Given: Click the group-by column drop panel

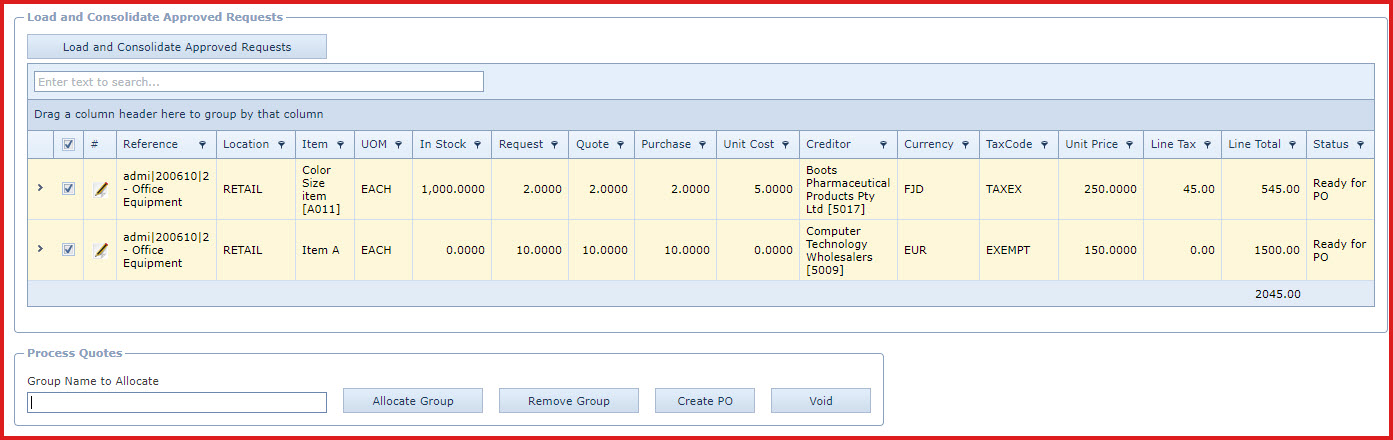Looking at the screenshot, I should 701,115.
